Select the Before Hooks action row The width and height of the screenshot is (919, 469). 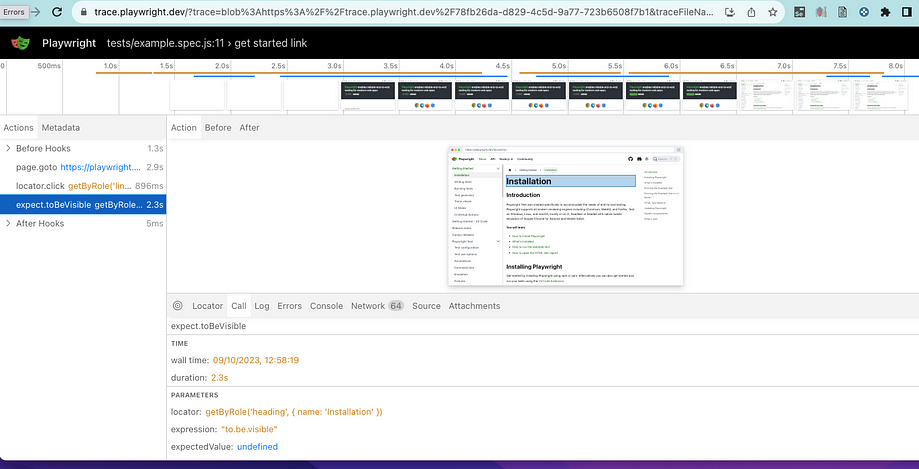click(x=83, y=148)
